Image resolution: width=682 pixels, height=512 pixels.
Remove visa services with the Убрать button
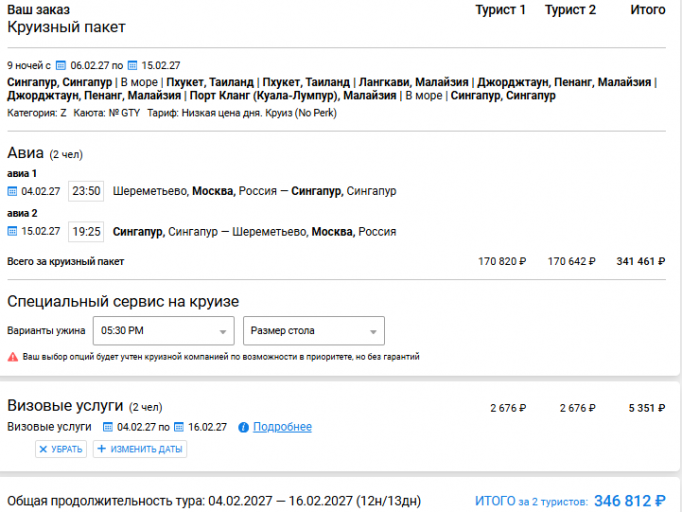pyautogui.click(x=61, y=449)
